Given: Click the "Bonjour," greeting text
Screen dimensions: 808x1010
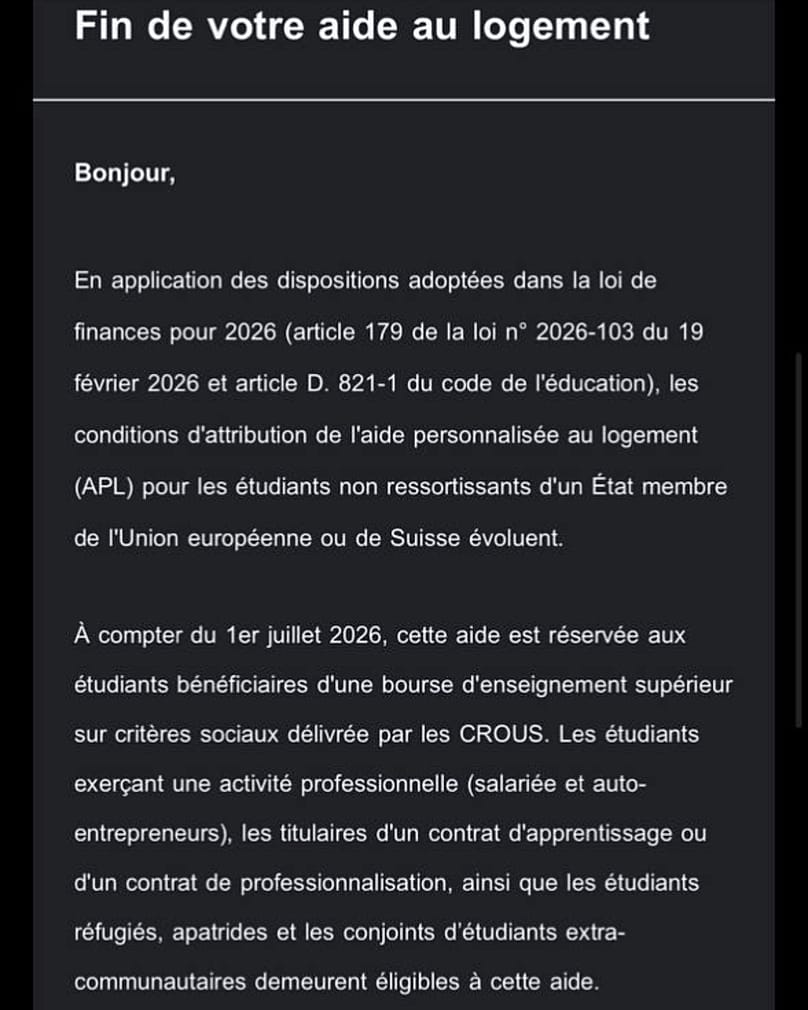Looking at the screenshot, I should [x=125, y=173].
